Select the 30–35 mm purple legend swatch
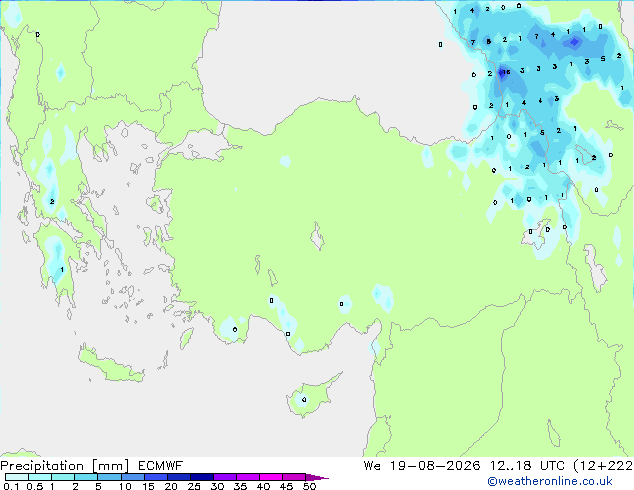 pos(224,477)
